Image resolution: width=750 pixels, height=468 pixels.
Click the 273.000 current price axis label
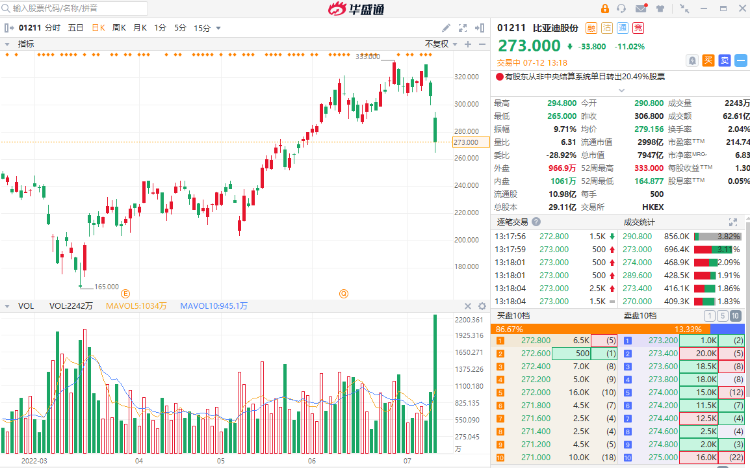(471, 142)
